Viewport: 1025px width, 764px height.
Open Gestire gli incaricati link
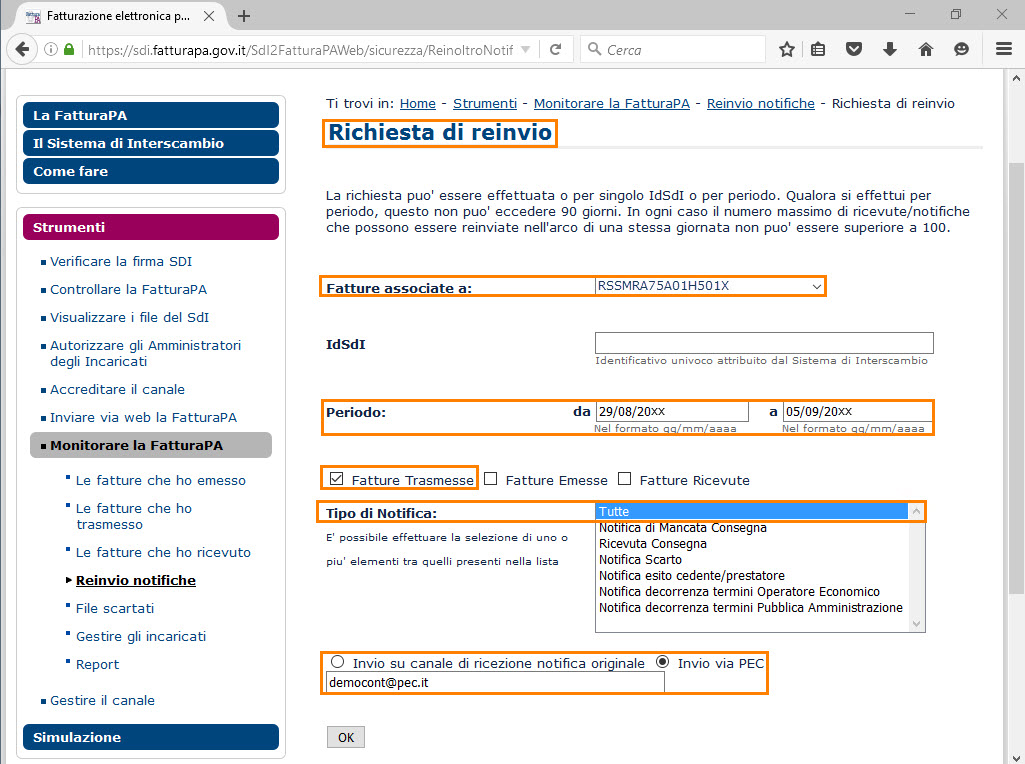tap(141, 637)
